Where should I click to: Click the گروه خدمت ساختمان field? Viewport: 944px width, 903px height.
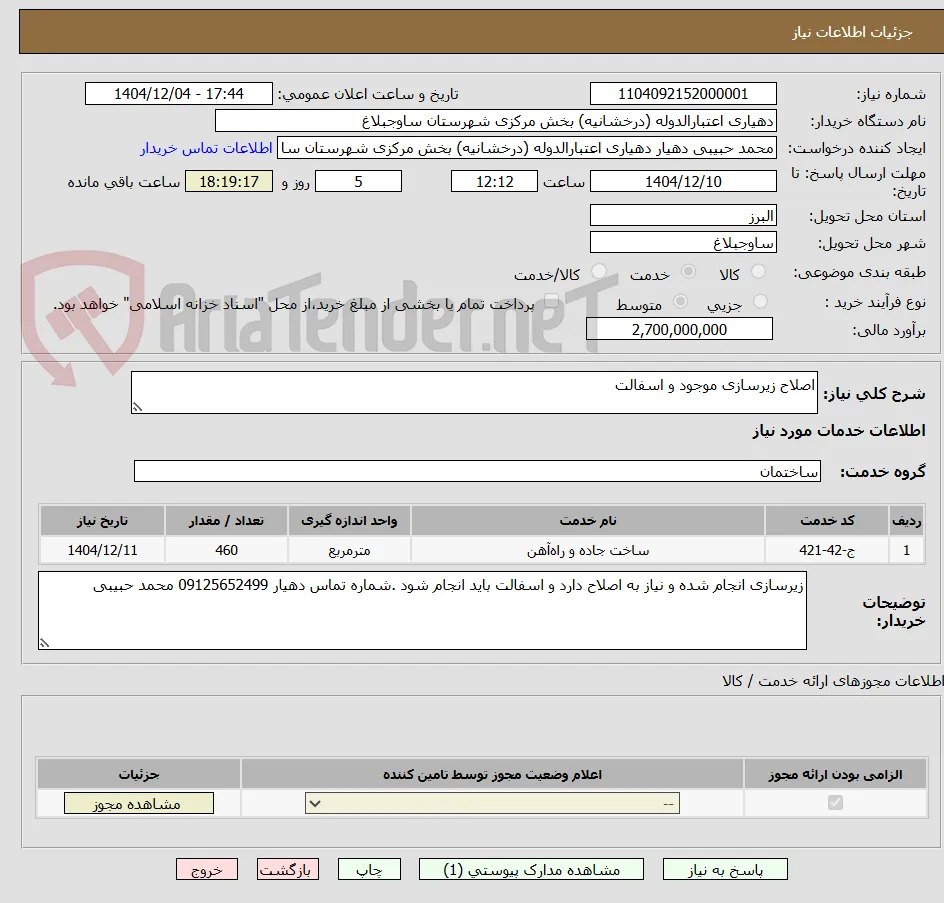tap(477, 471)
